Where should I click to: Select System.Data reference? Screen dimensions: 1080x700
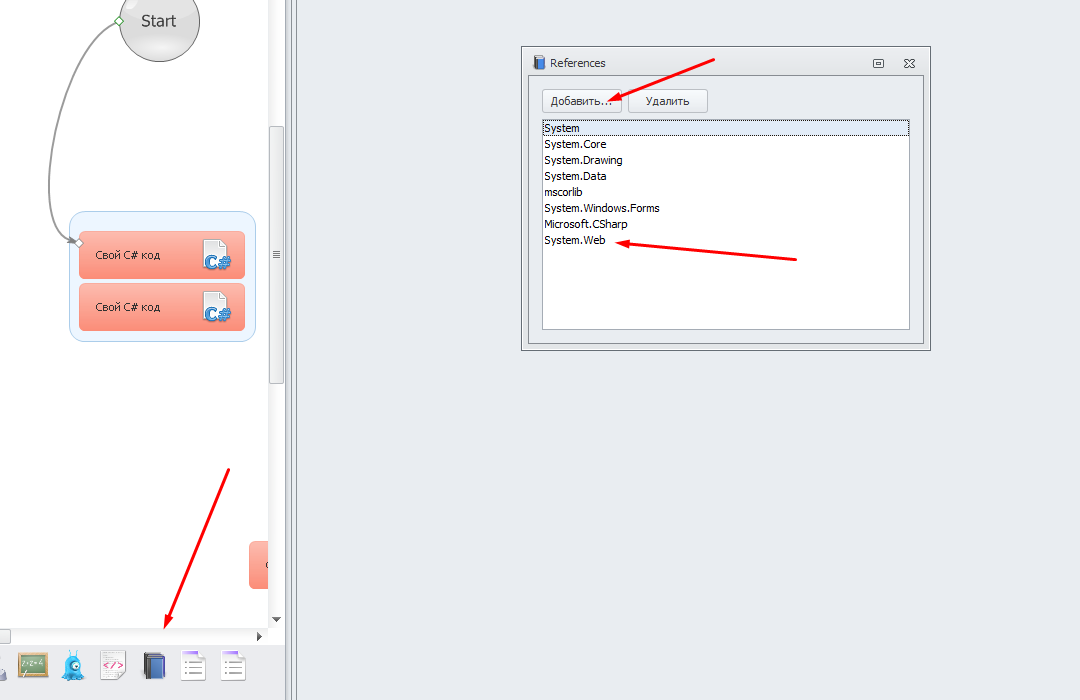point(726,176)
